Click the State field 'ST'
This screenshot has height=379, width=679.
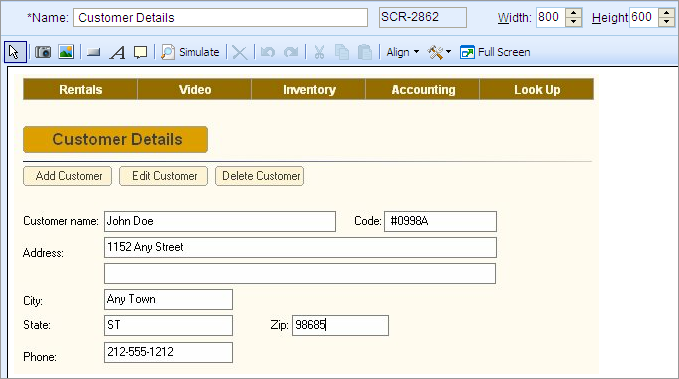[x=168, y=325]
